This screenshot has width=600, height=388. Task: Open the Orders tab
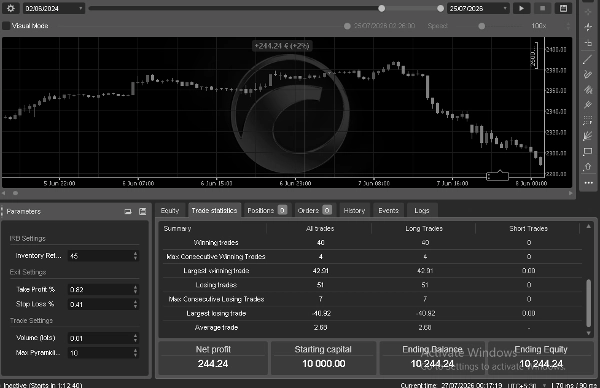click(x=315, y=210)
